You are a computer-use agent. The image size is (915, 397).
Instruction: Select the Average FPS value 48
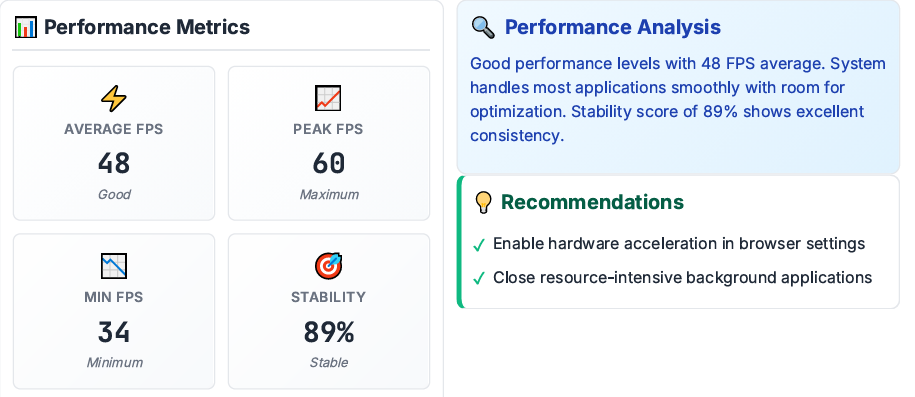(114, 163)
